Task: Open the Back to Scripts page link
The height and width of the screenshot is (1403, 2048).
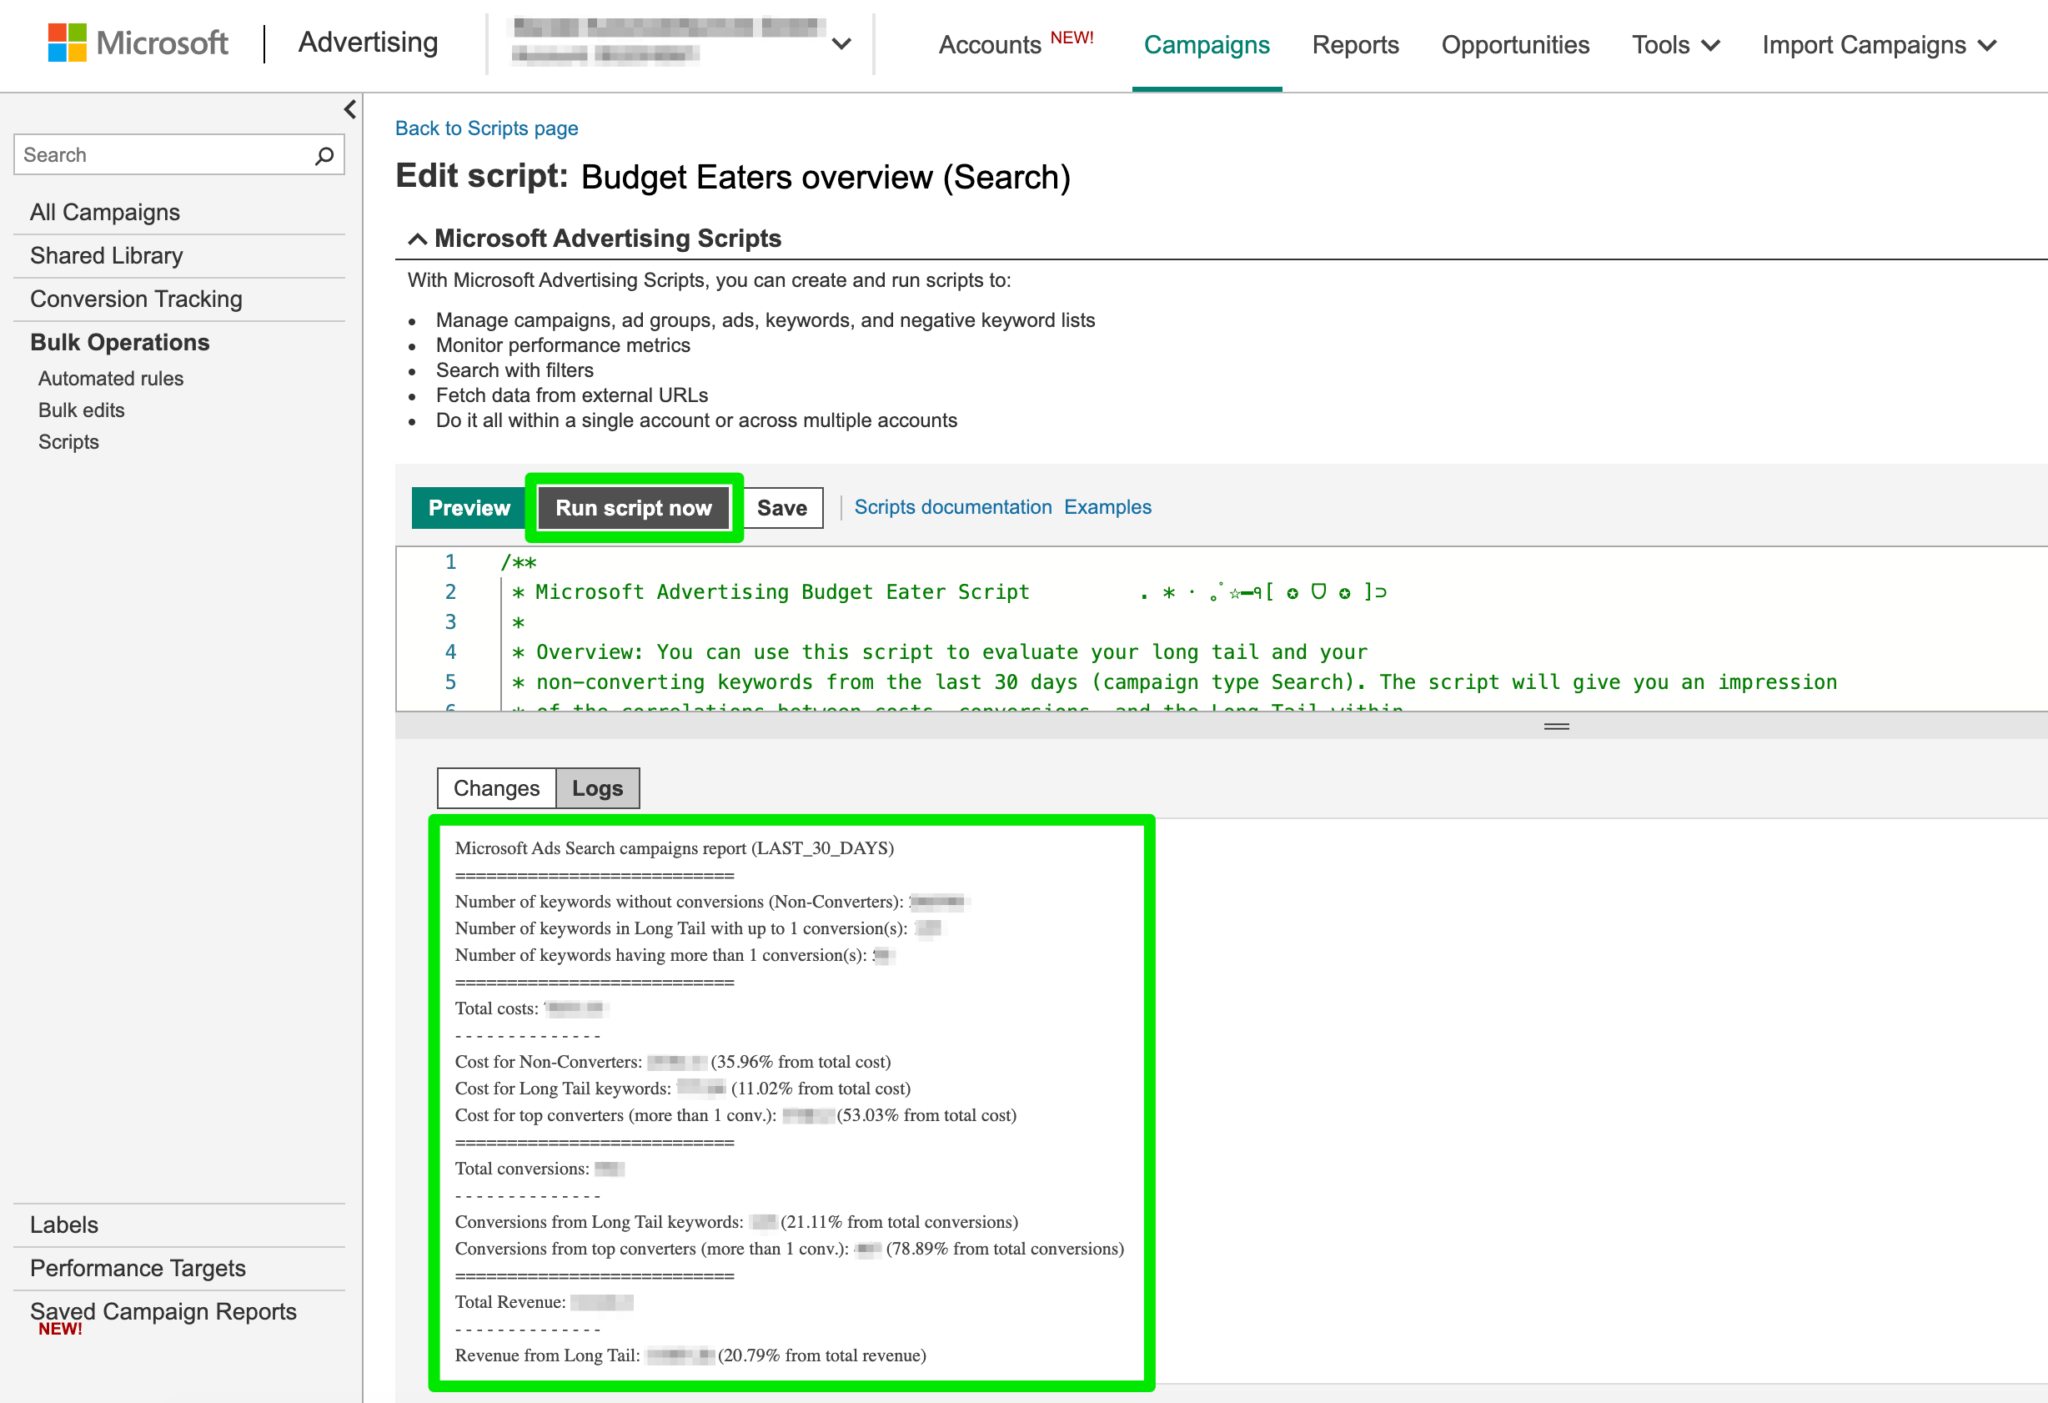Action: pos(486,128)
